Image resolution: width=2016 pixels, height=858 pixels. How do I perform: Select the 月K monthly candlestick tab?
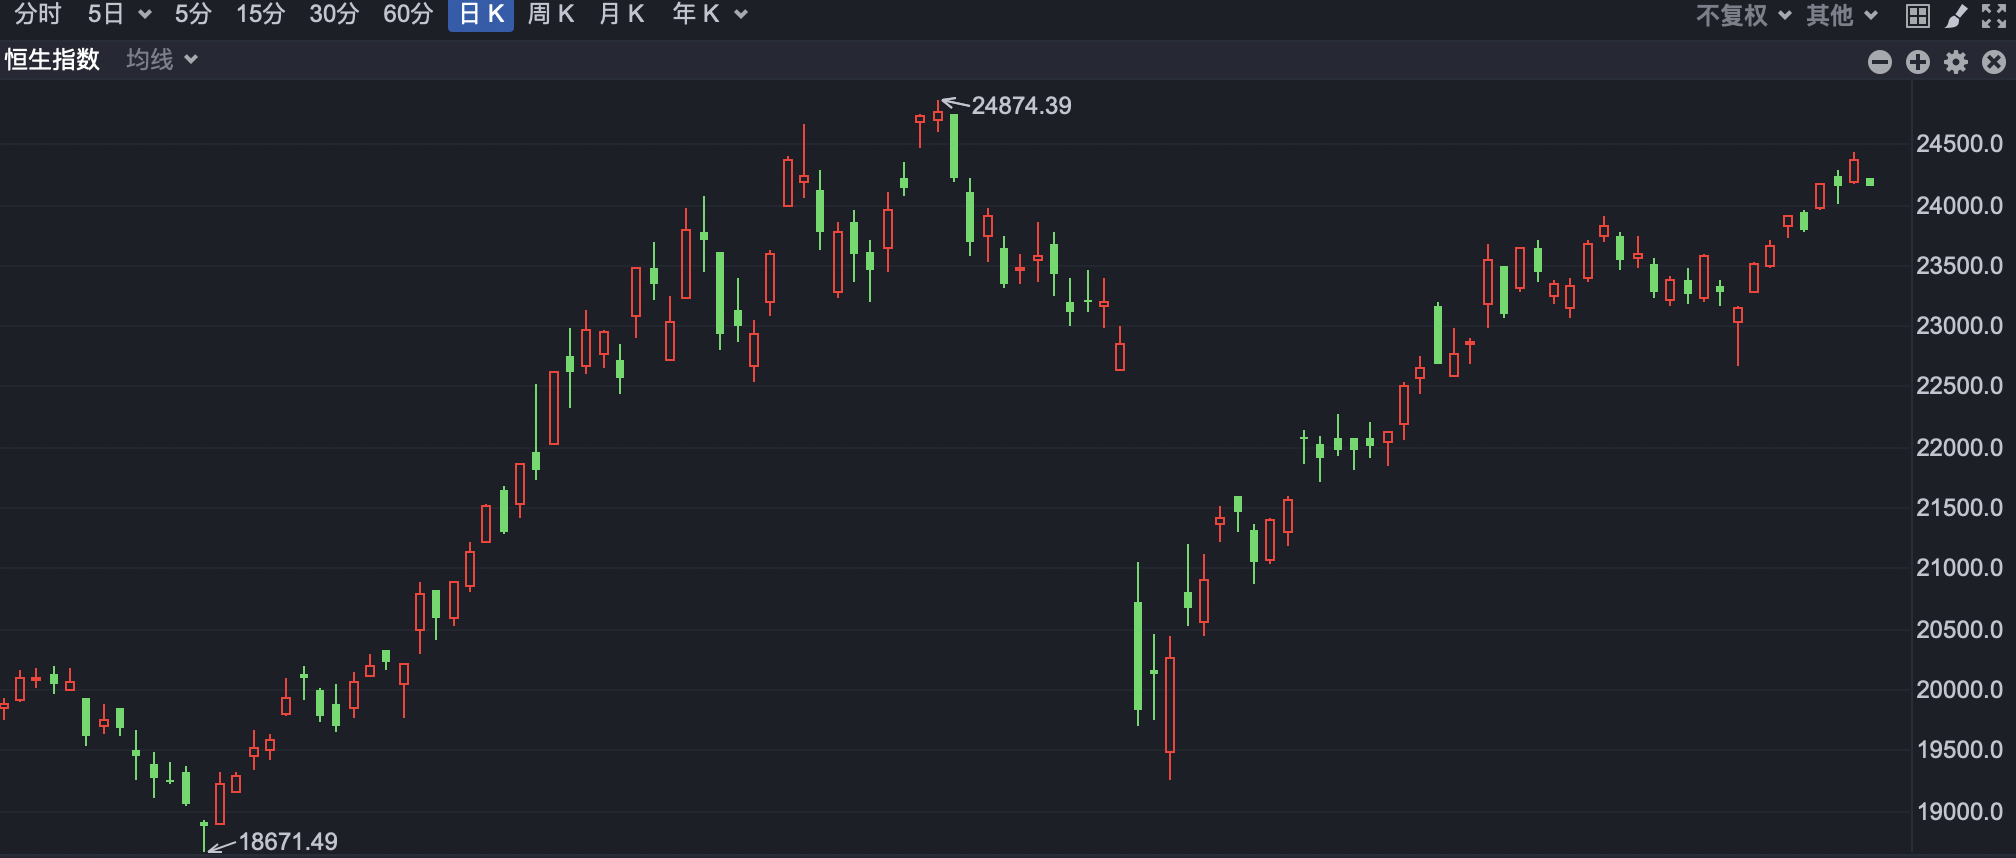coord(621,14)
